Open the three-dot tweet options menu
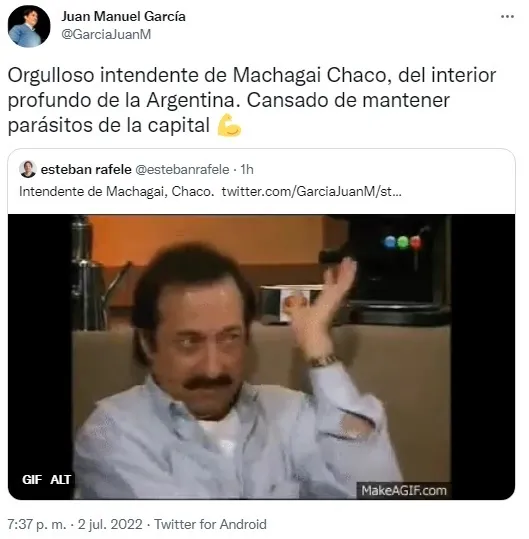 [x=507, y=16]
